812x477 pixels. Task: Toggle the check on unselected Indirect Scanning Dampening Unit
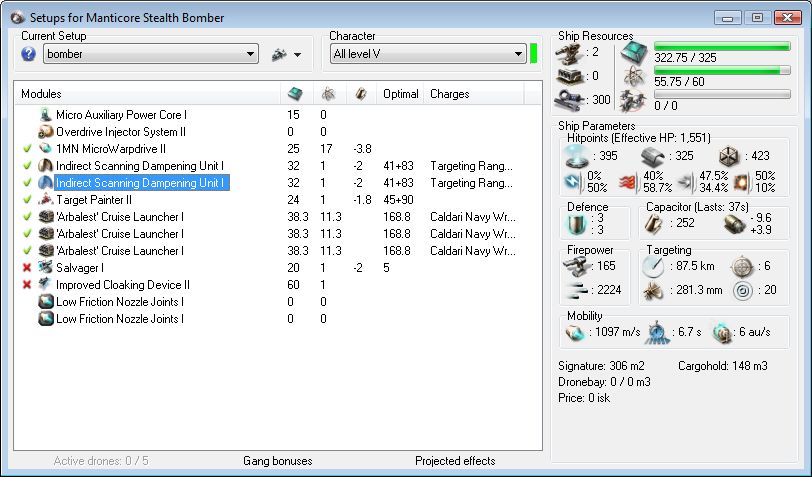[x=27, y=166]
